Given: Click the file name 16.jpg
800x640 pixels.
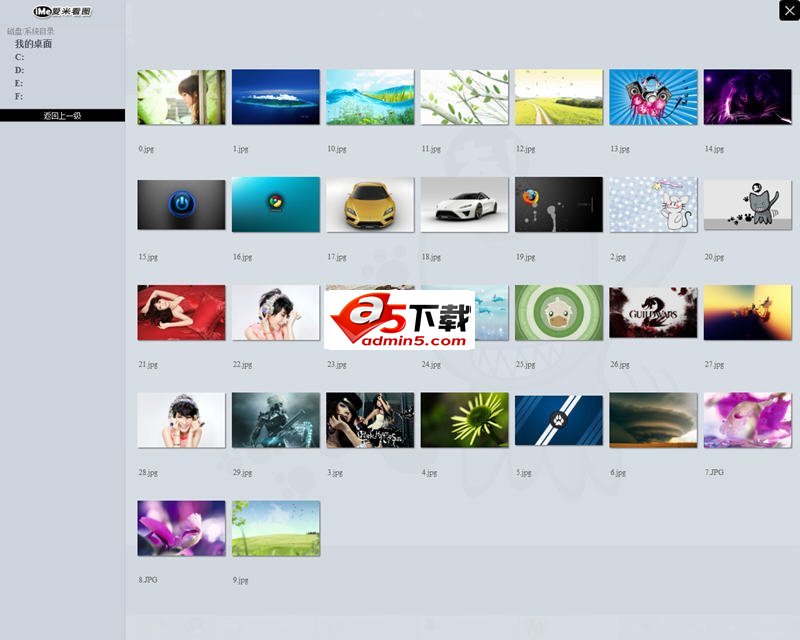Looking at the screenshot, I should click(x=242, y=257).
